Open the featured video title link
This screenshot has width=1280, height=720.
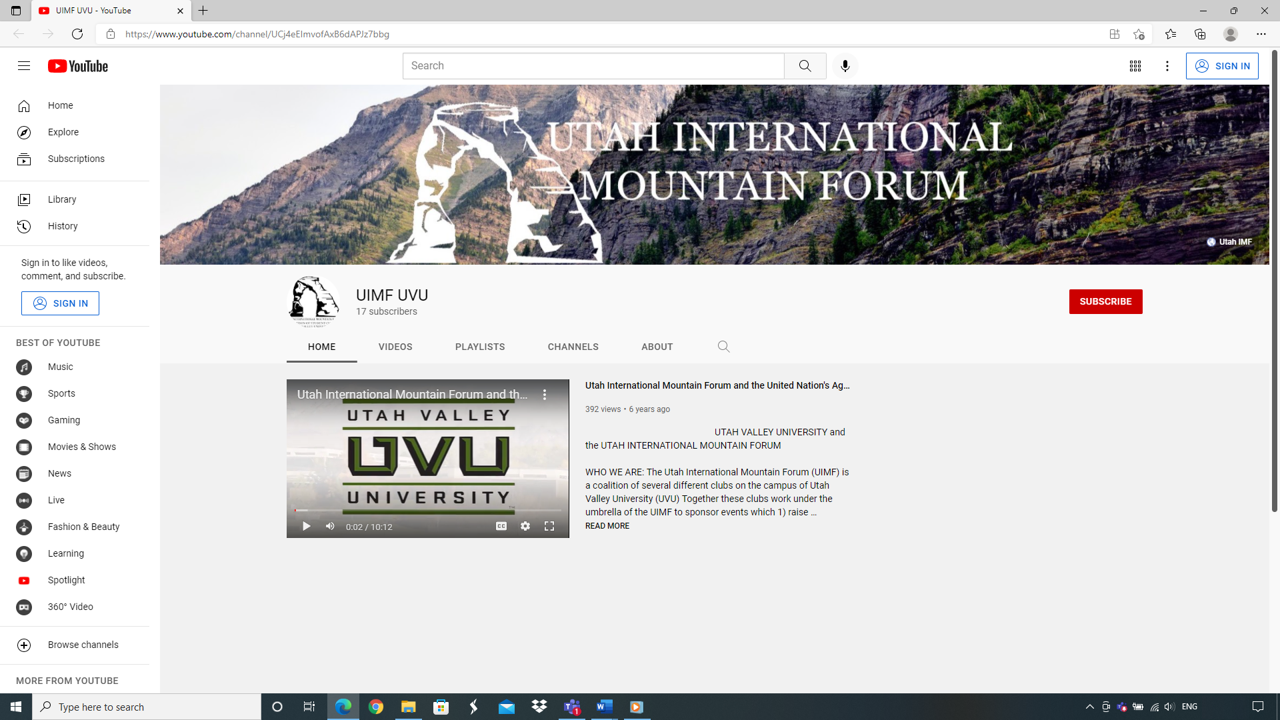pyautogui.click(x=717, y=385)
